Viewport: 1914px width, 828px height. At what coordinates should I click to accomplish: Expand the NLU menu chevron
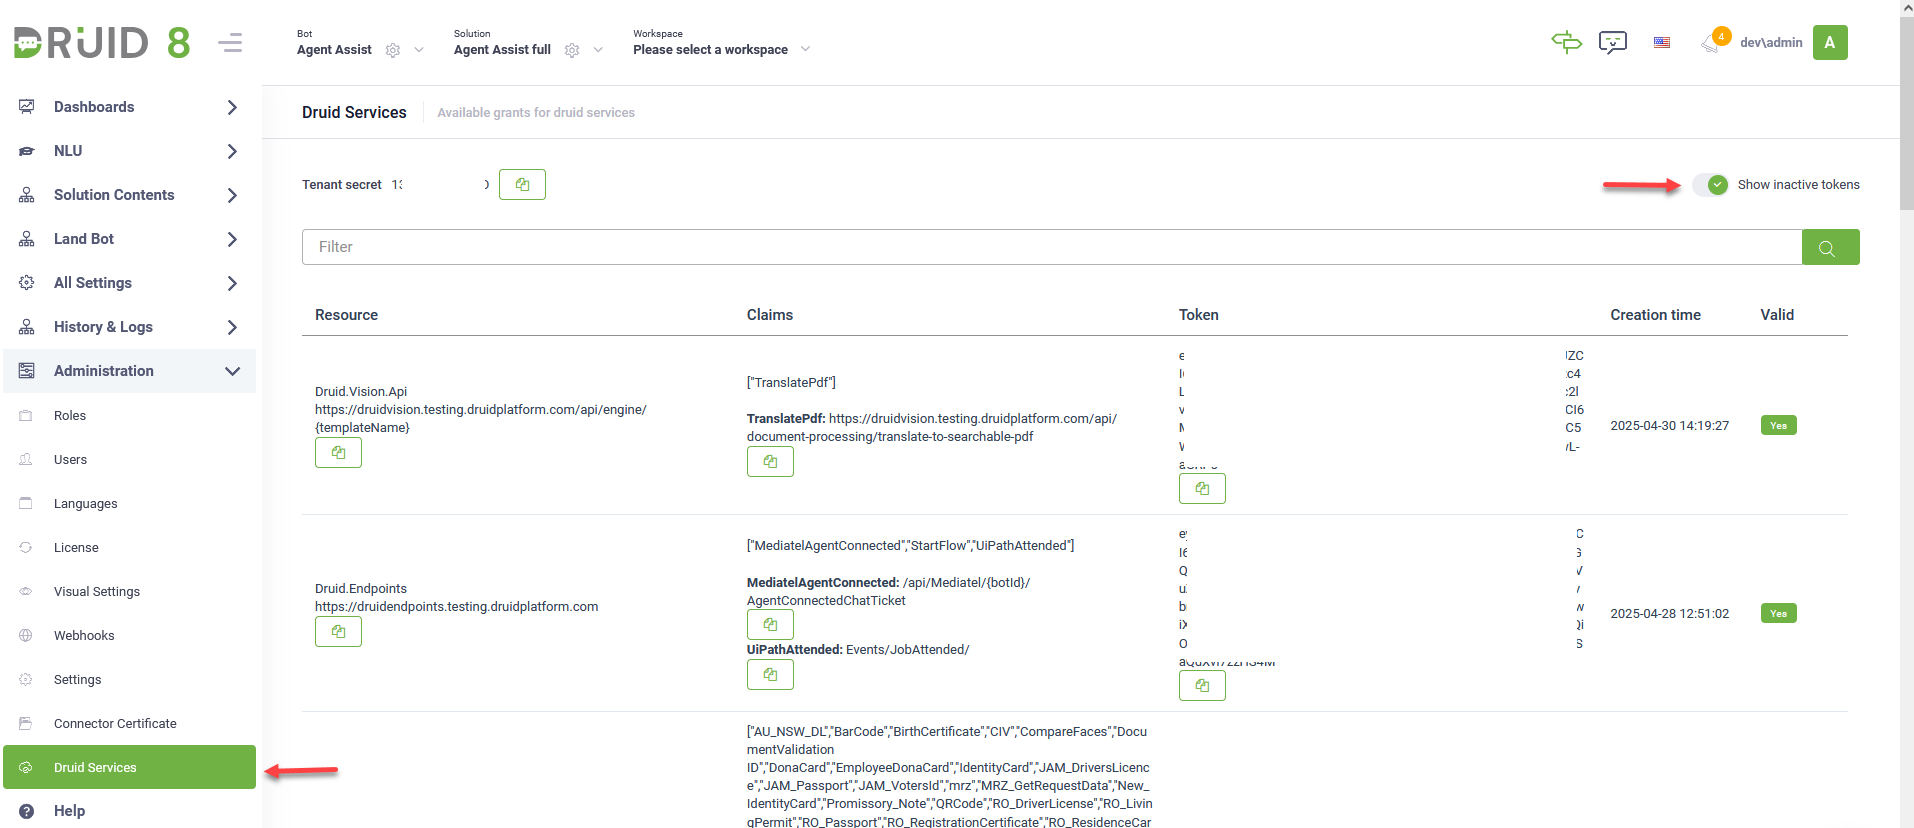point(232,151)
